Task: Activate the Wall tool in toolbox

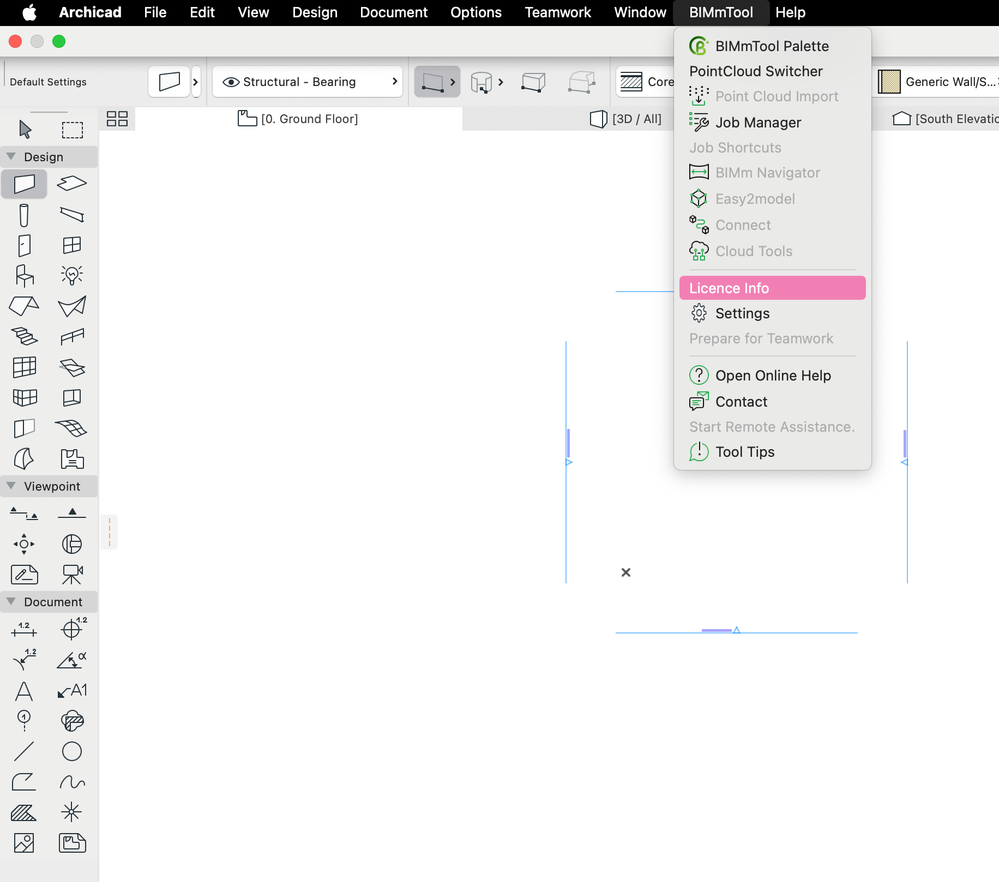Action: pos(24,184)
